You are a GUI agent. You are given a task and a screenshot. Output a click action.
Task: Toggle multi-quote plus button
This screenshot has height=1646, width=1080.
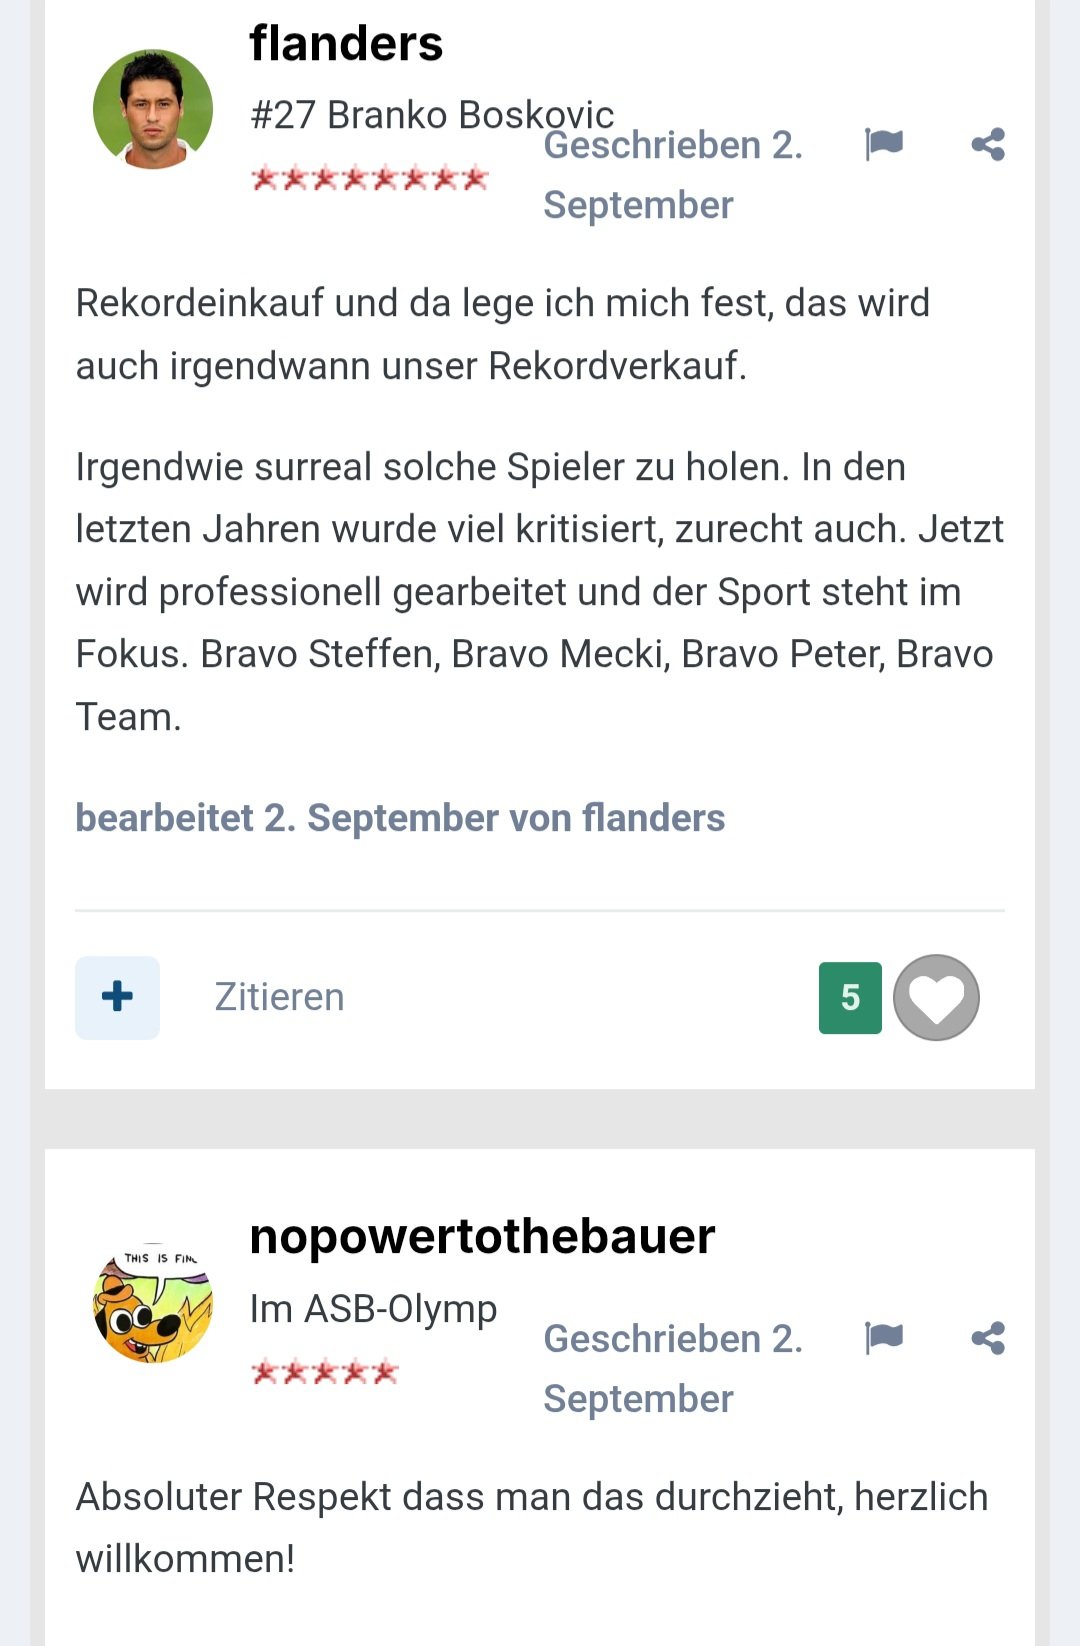(117, 997)
